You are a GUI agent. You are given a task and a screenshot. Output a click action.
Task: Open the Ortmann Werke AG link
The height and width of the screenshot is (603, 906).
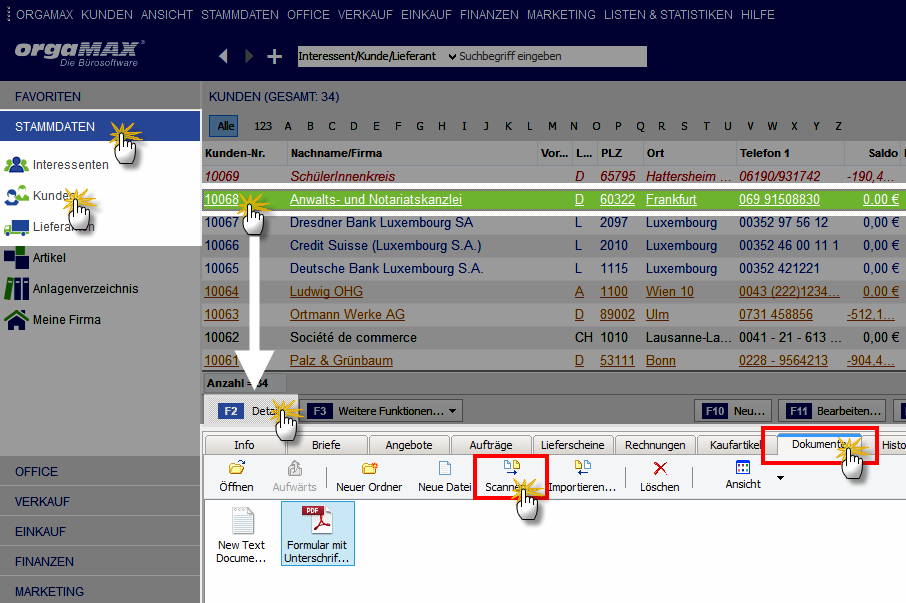click(x=347, y=315)
